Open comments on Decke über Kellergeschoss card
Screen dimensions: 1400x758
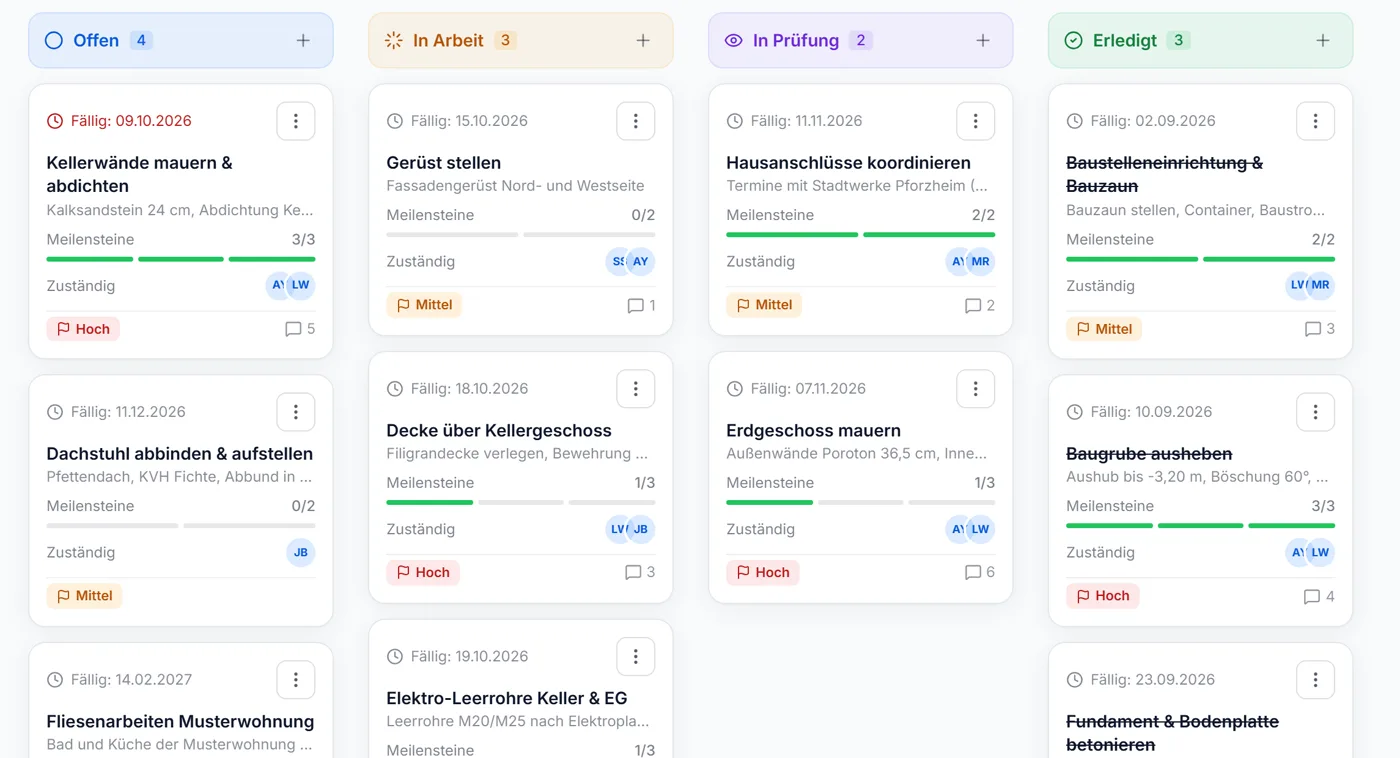(640, 572)
